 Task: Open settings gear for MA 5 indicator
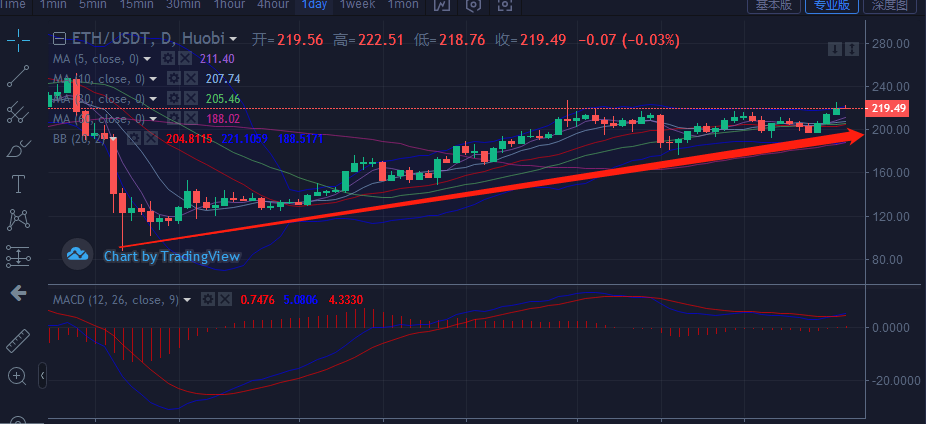point(168,58)
